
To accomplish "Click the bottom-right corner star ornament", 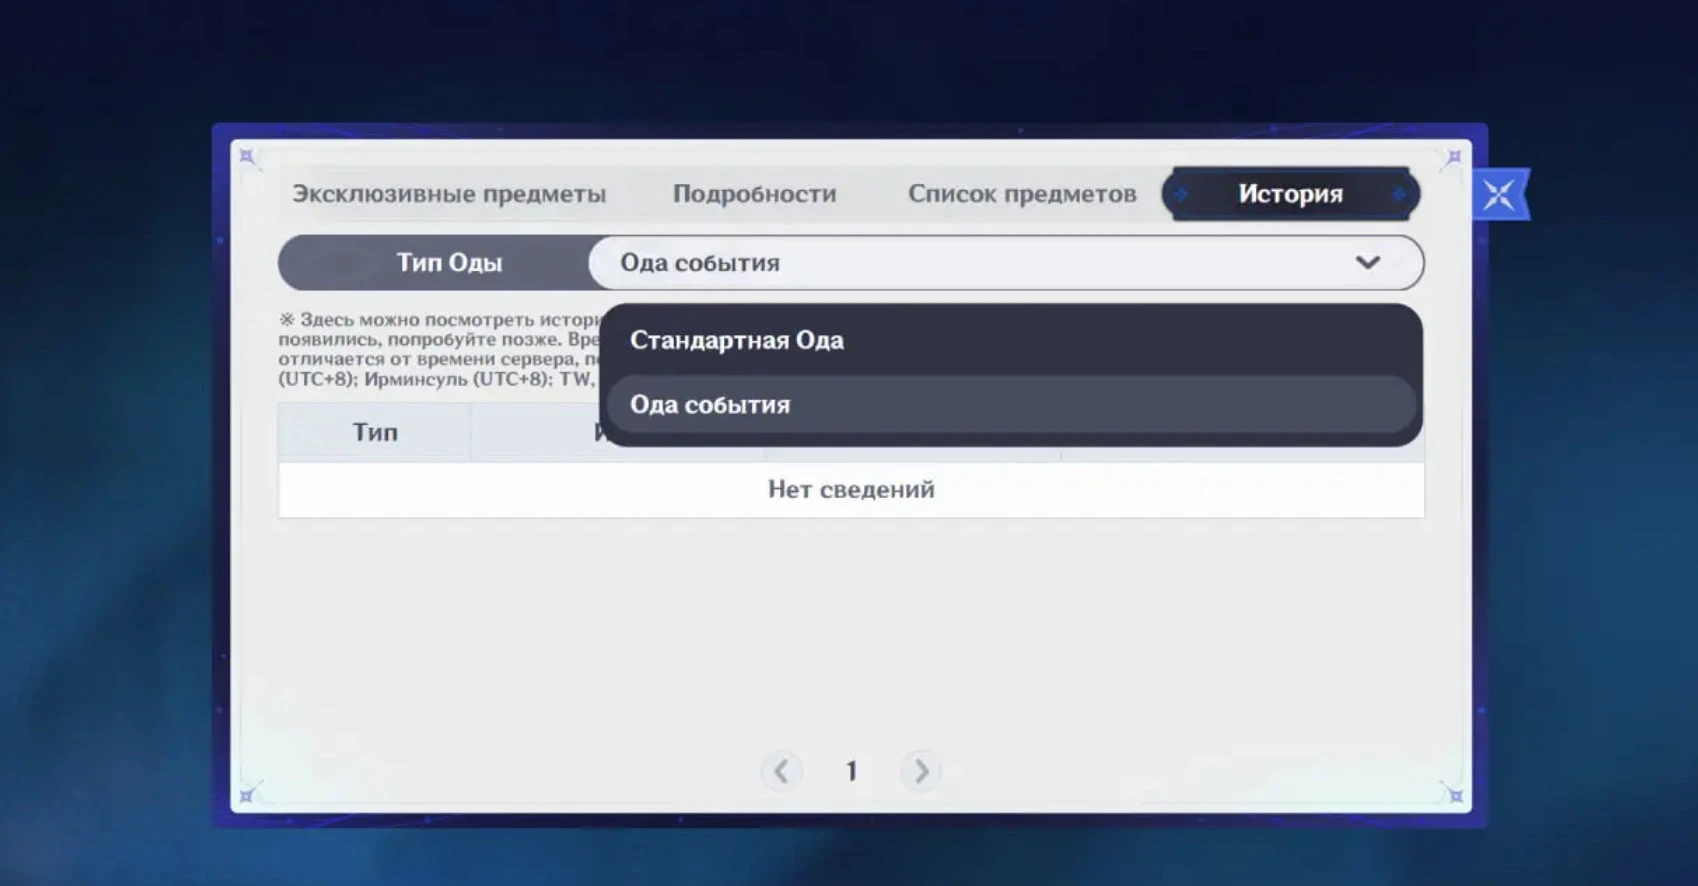I will 1455,795.
